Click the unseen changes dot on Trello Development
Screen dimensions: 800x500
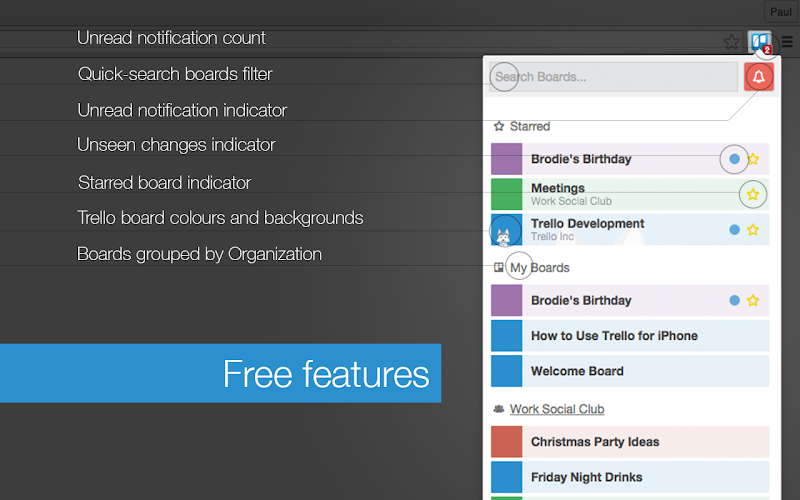click(735, 230)
